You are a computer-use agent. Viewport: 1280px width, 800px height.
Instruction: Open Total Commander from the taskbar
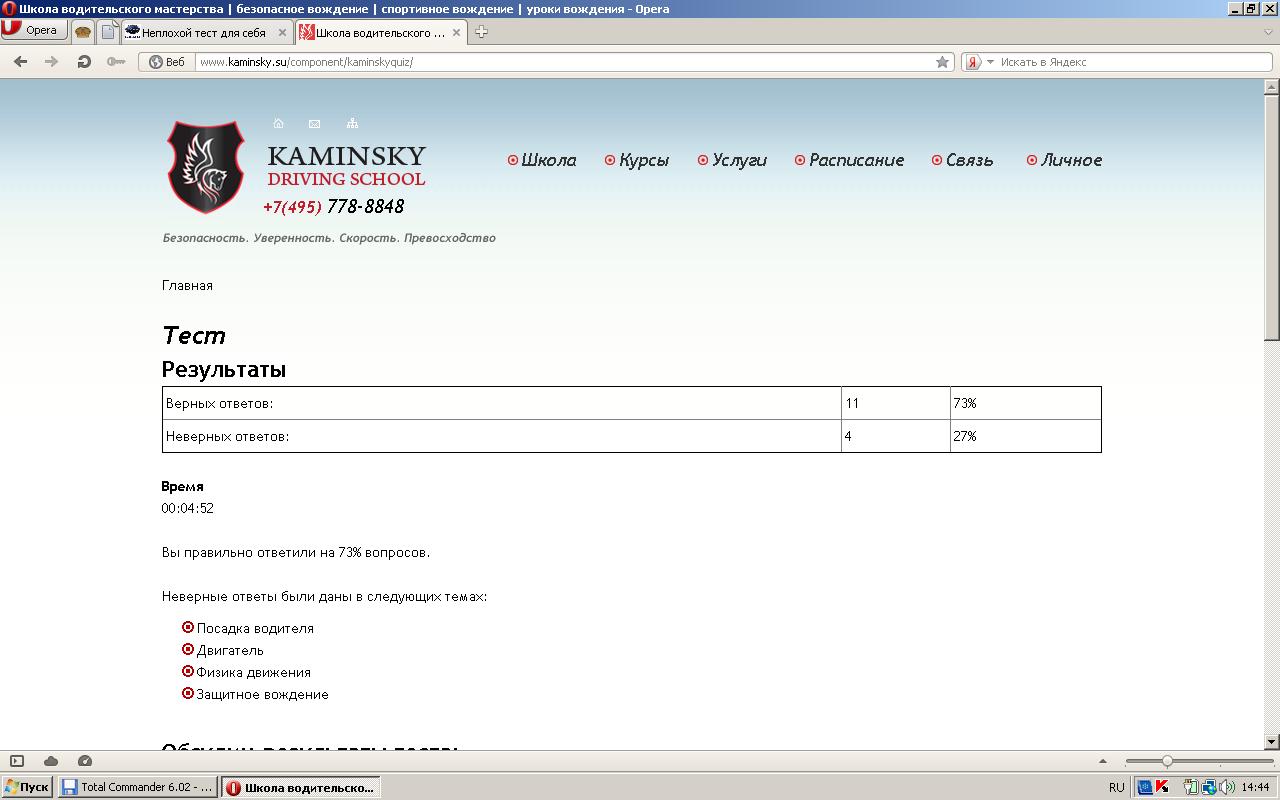coord(138,787)
